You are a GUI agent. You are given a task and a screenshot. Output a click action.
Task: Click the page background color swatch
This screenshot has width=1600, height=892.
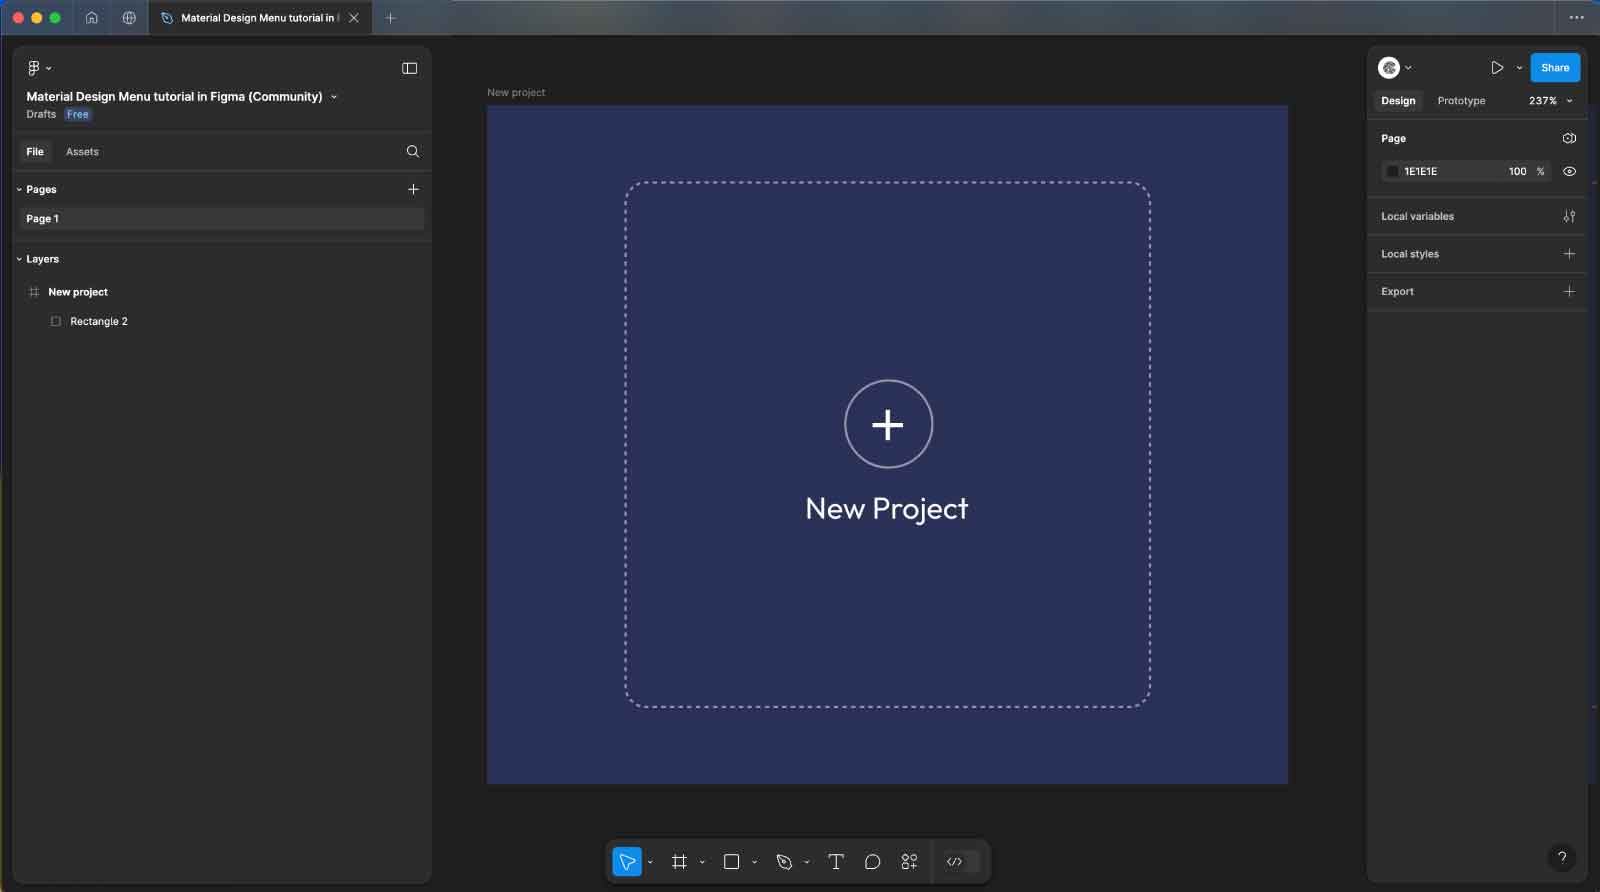1392,171
